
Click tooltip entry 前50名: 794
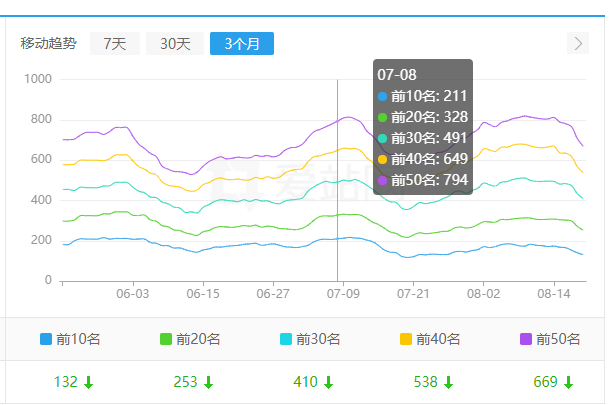pos(422,180)
